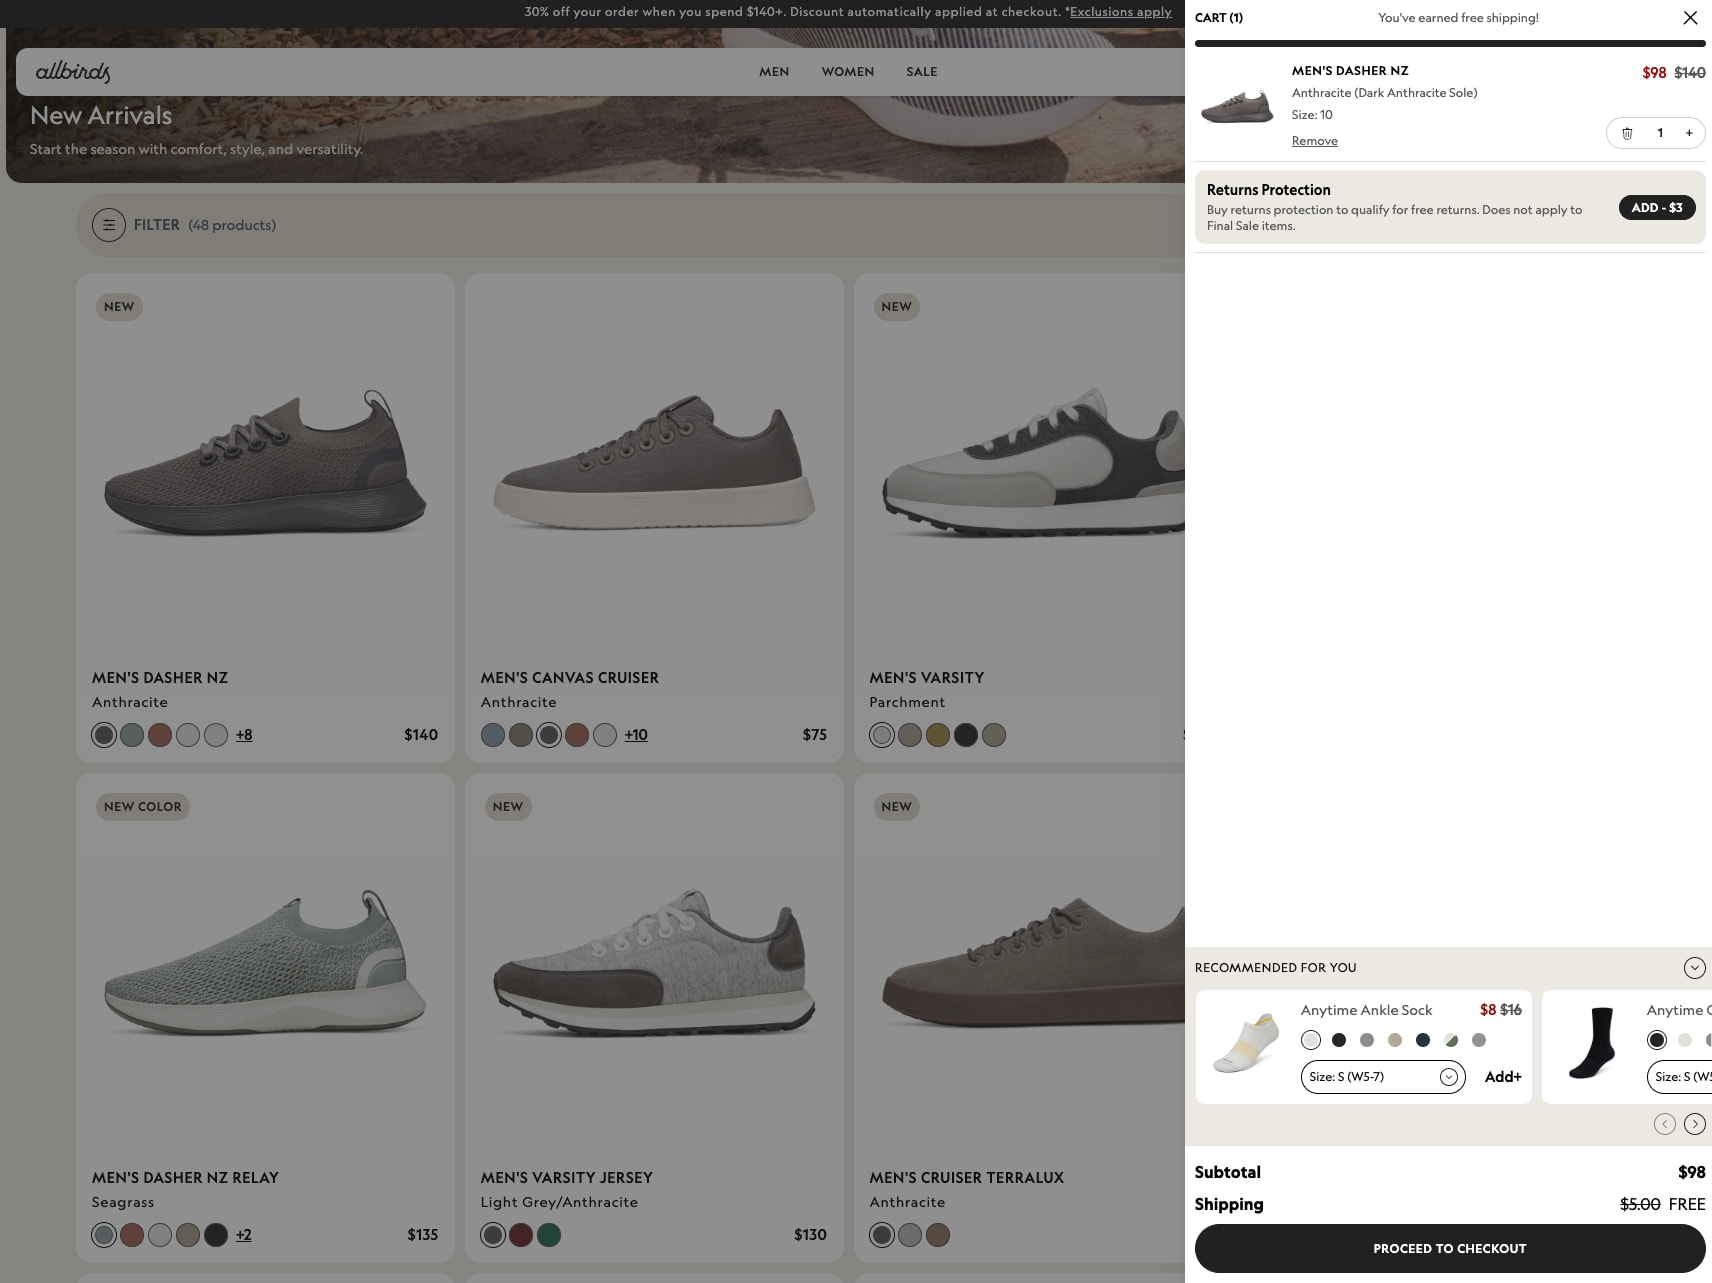Show +8 more colors for Men's Dasher NZ
This screenshot has width=1712, height=1283.
(244, 735)
